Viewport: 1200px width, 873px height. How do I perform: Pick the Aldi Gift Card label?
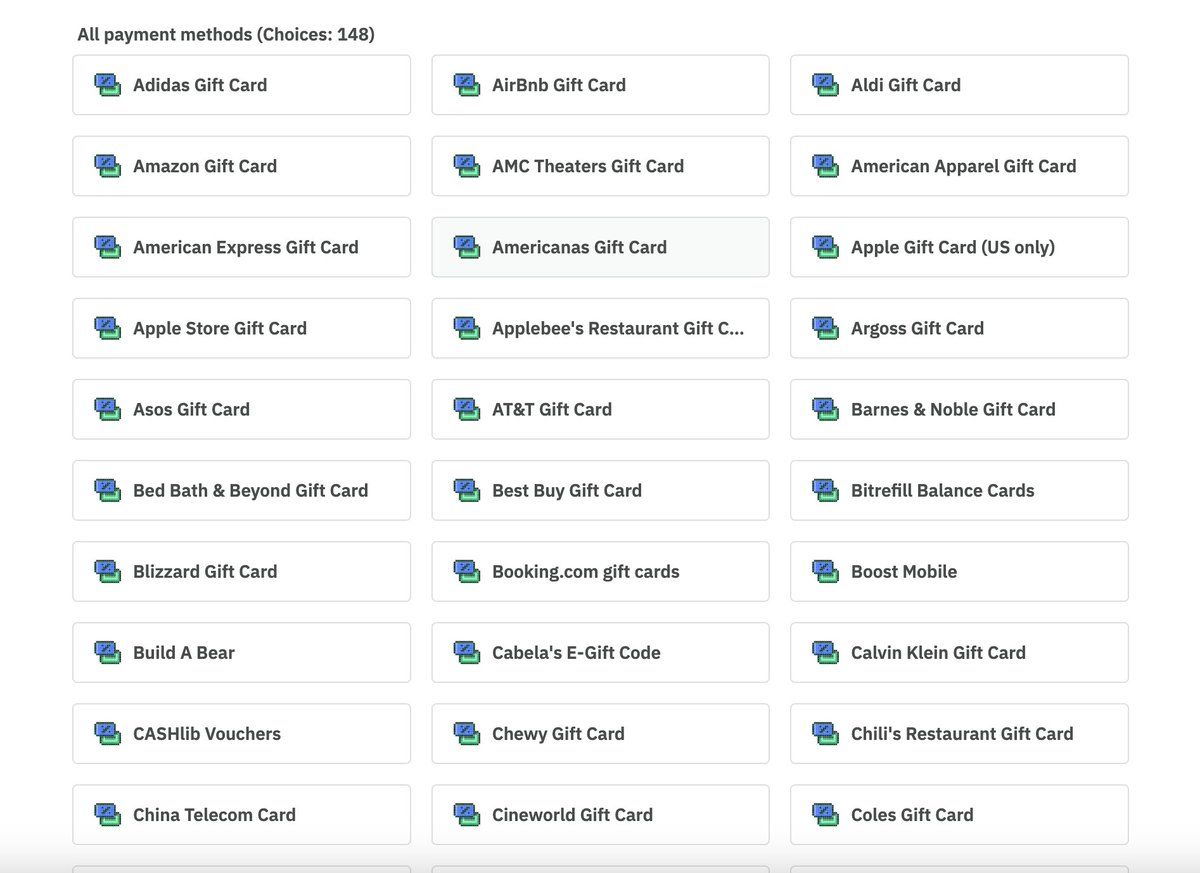906,85
